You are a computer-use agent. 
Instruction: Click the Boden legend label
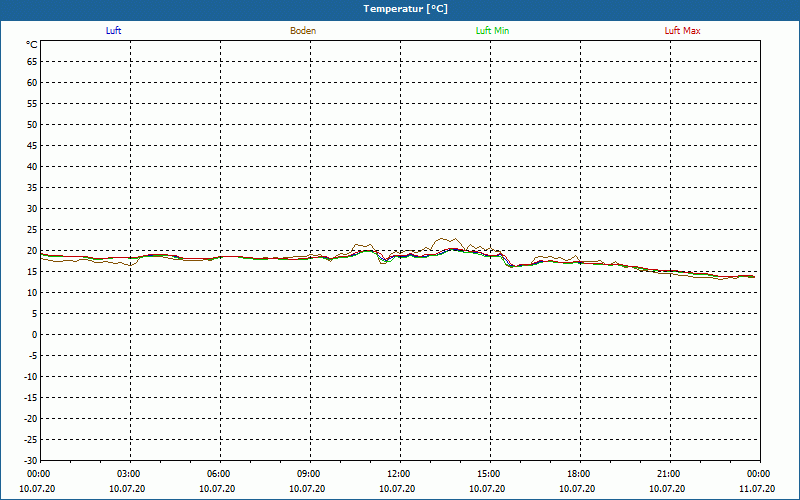303,31
